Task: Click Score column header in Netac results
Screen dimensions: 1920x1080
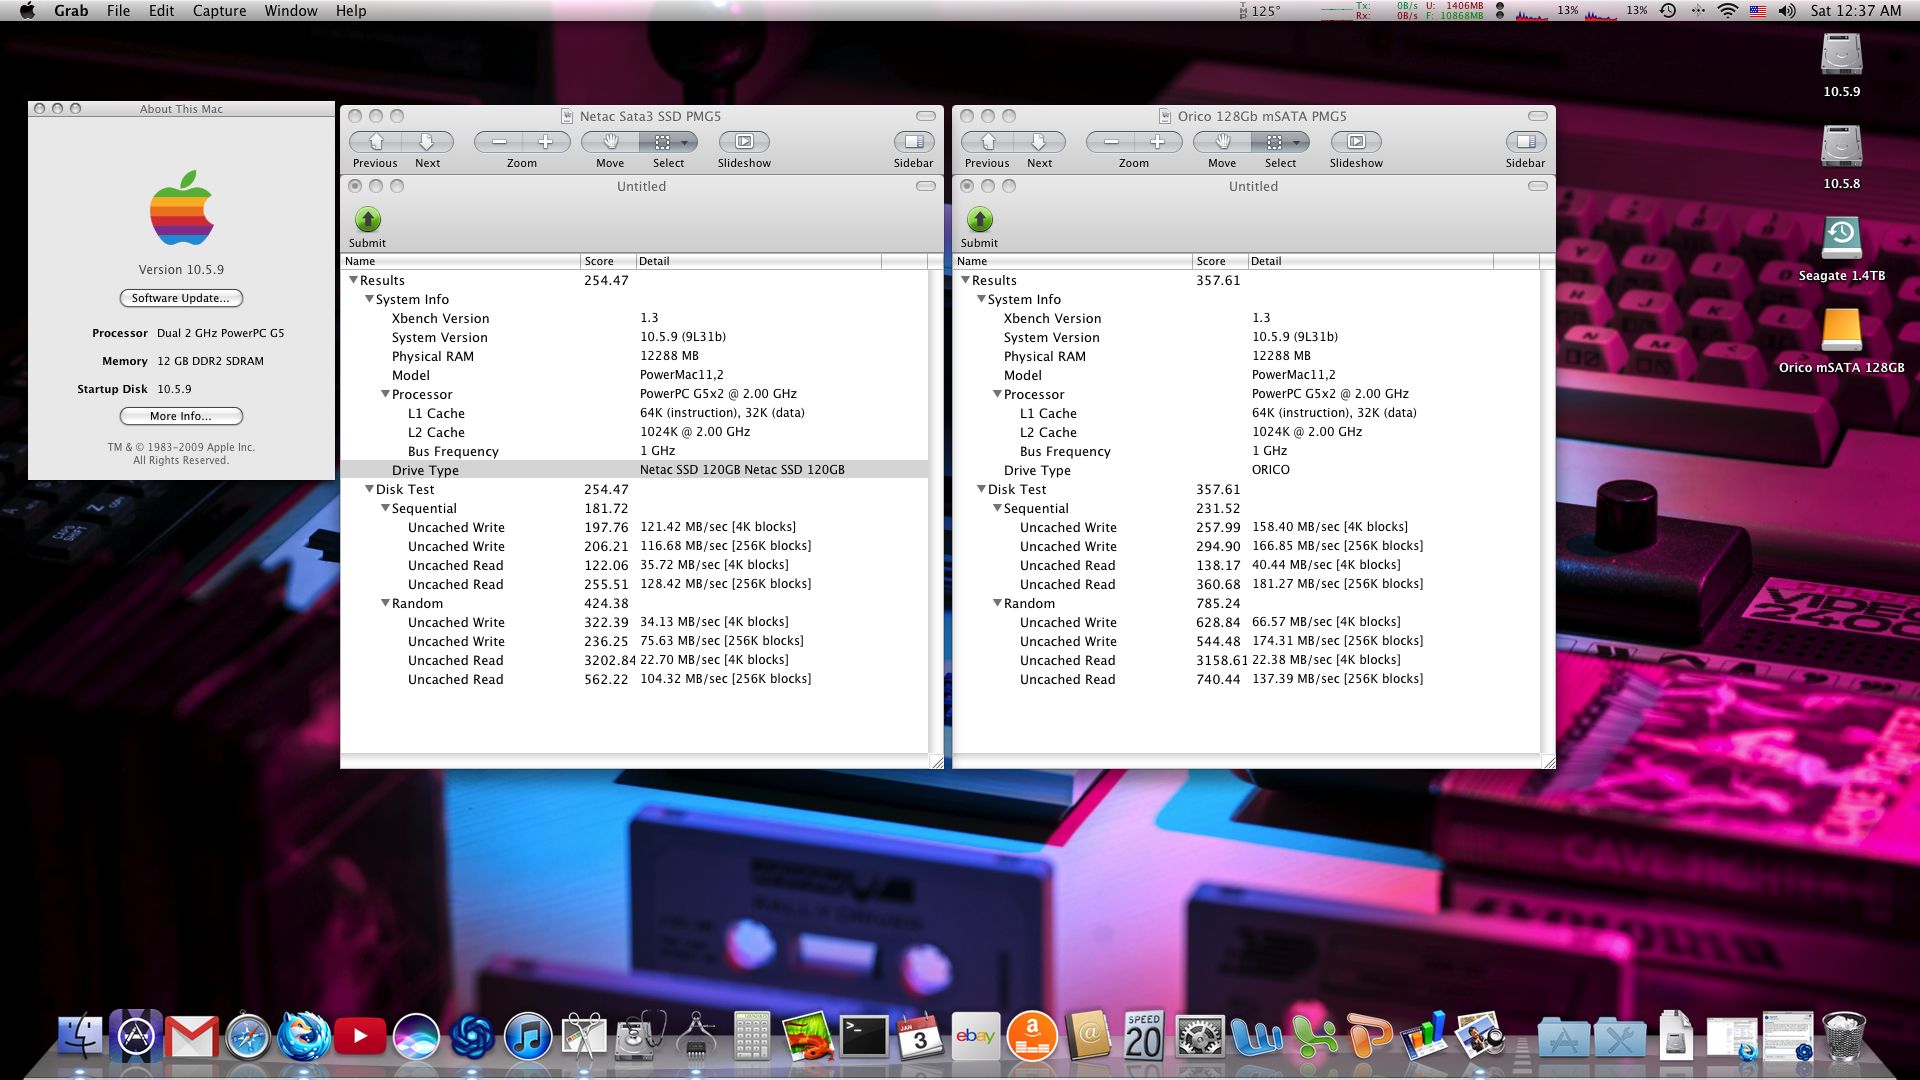Action: [x=606, y=261]
